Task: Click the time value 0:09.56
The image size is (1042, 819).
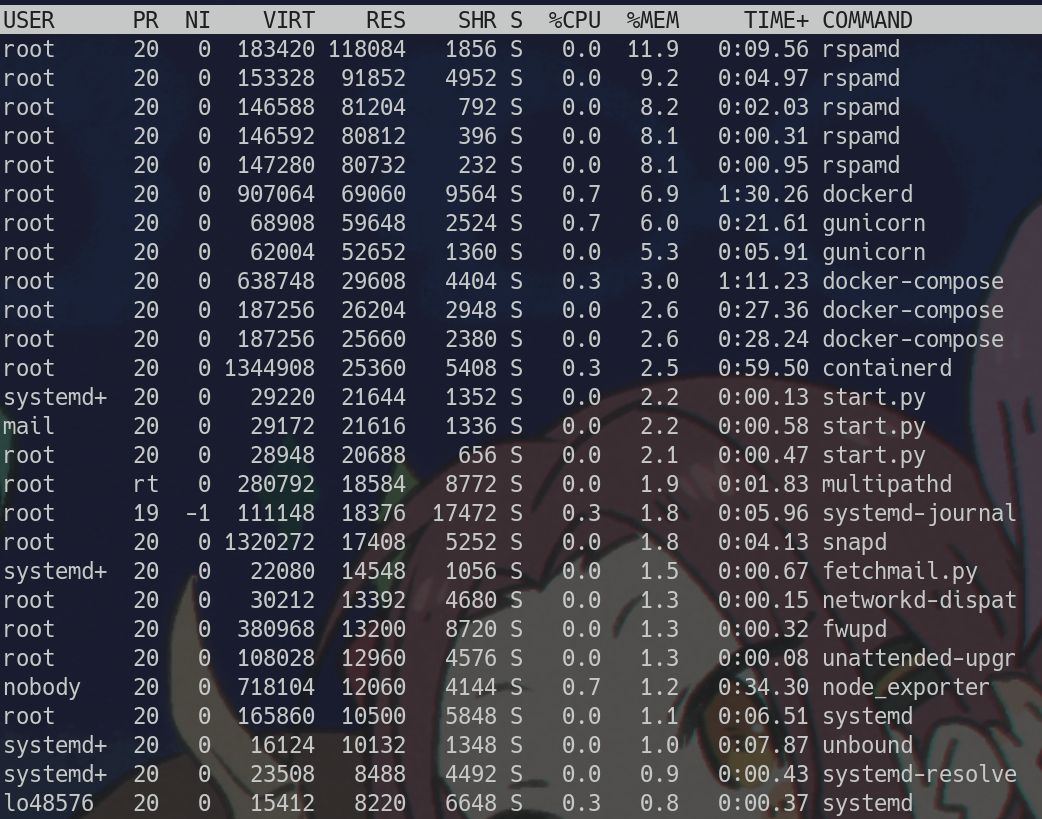Action: [764, 49]
